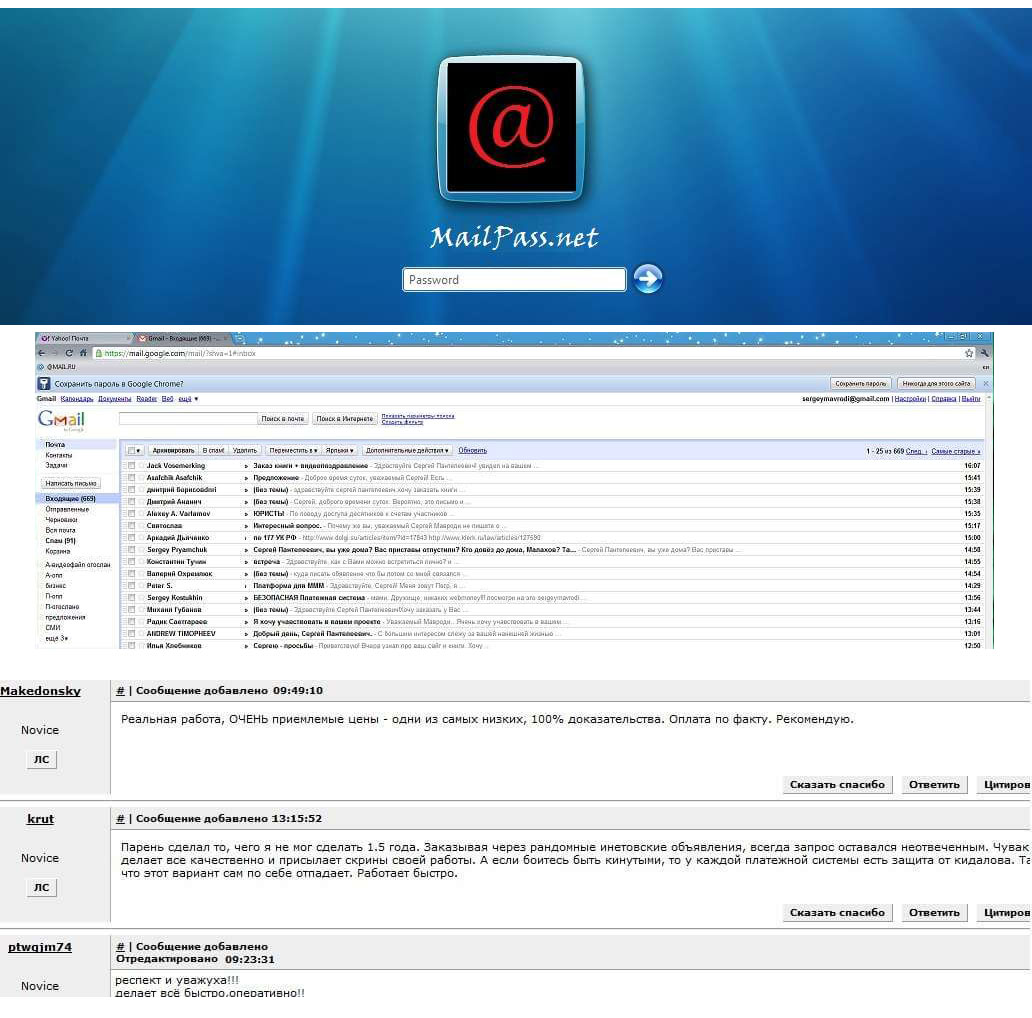
Task: Open the Календарь link
Action: coord(77,399)
